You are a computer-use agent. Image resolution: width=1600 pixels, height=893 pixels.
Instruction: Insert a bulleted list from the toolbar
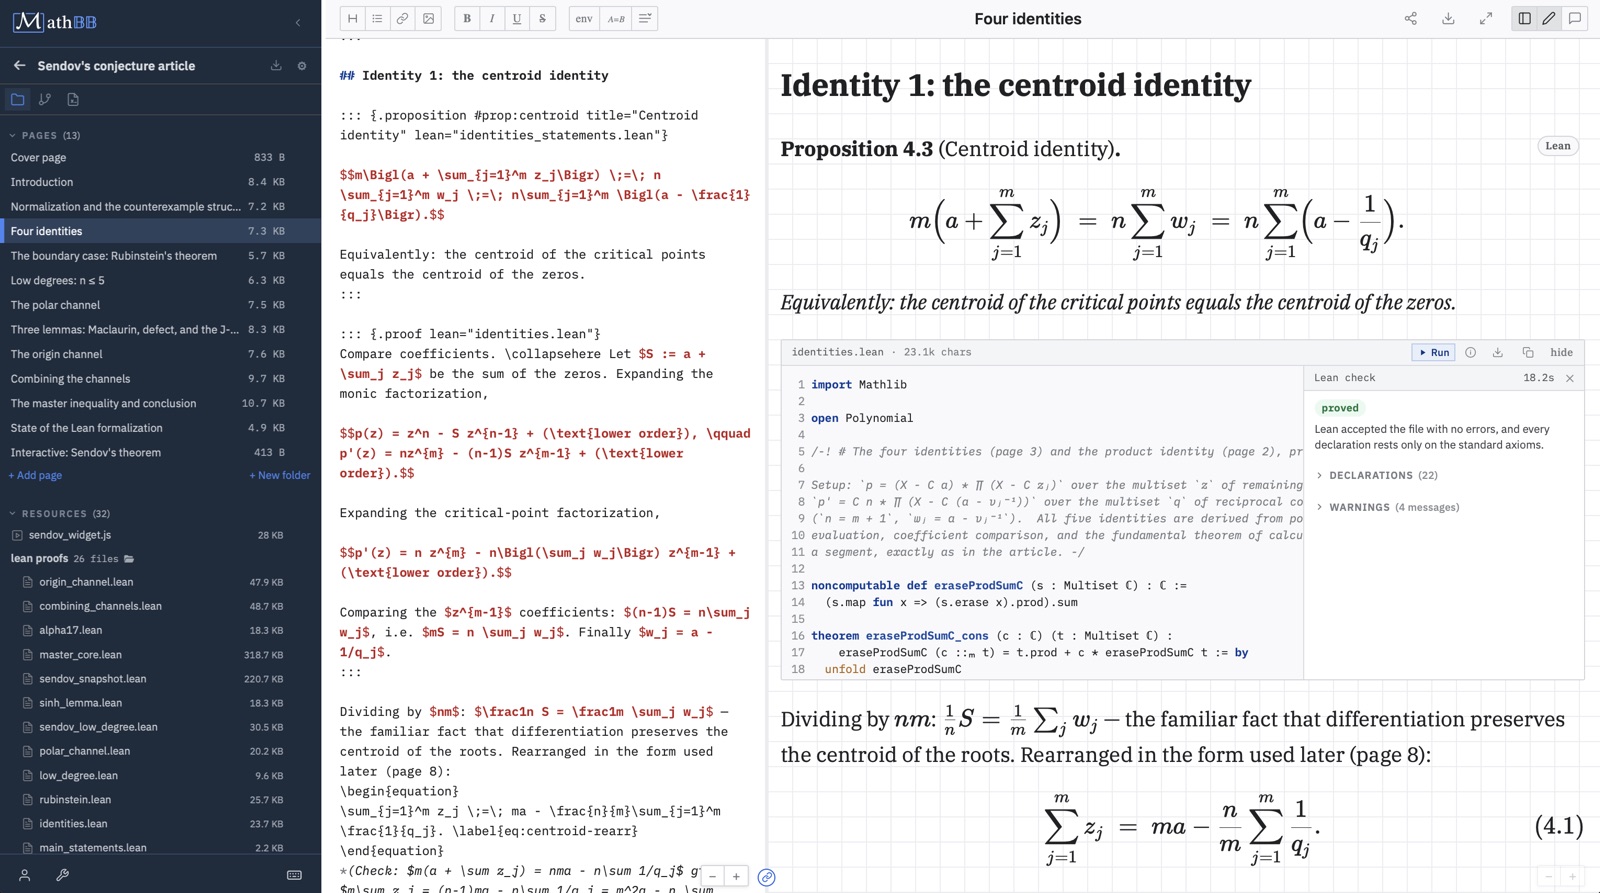click(377, 18)
